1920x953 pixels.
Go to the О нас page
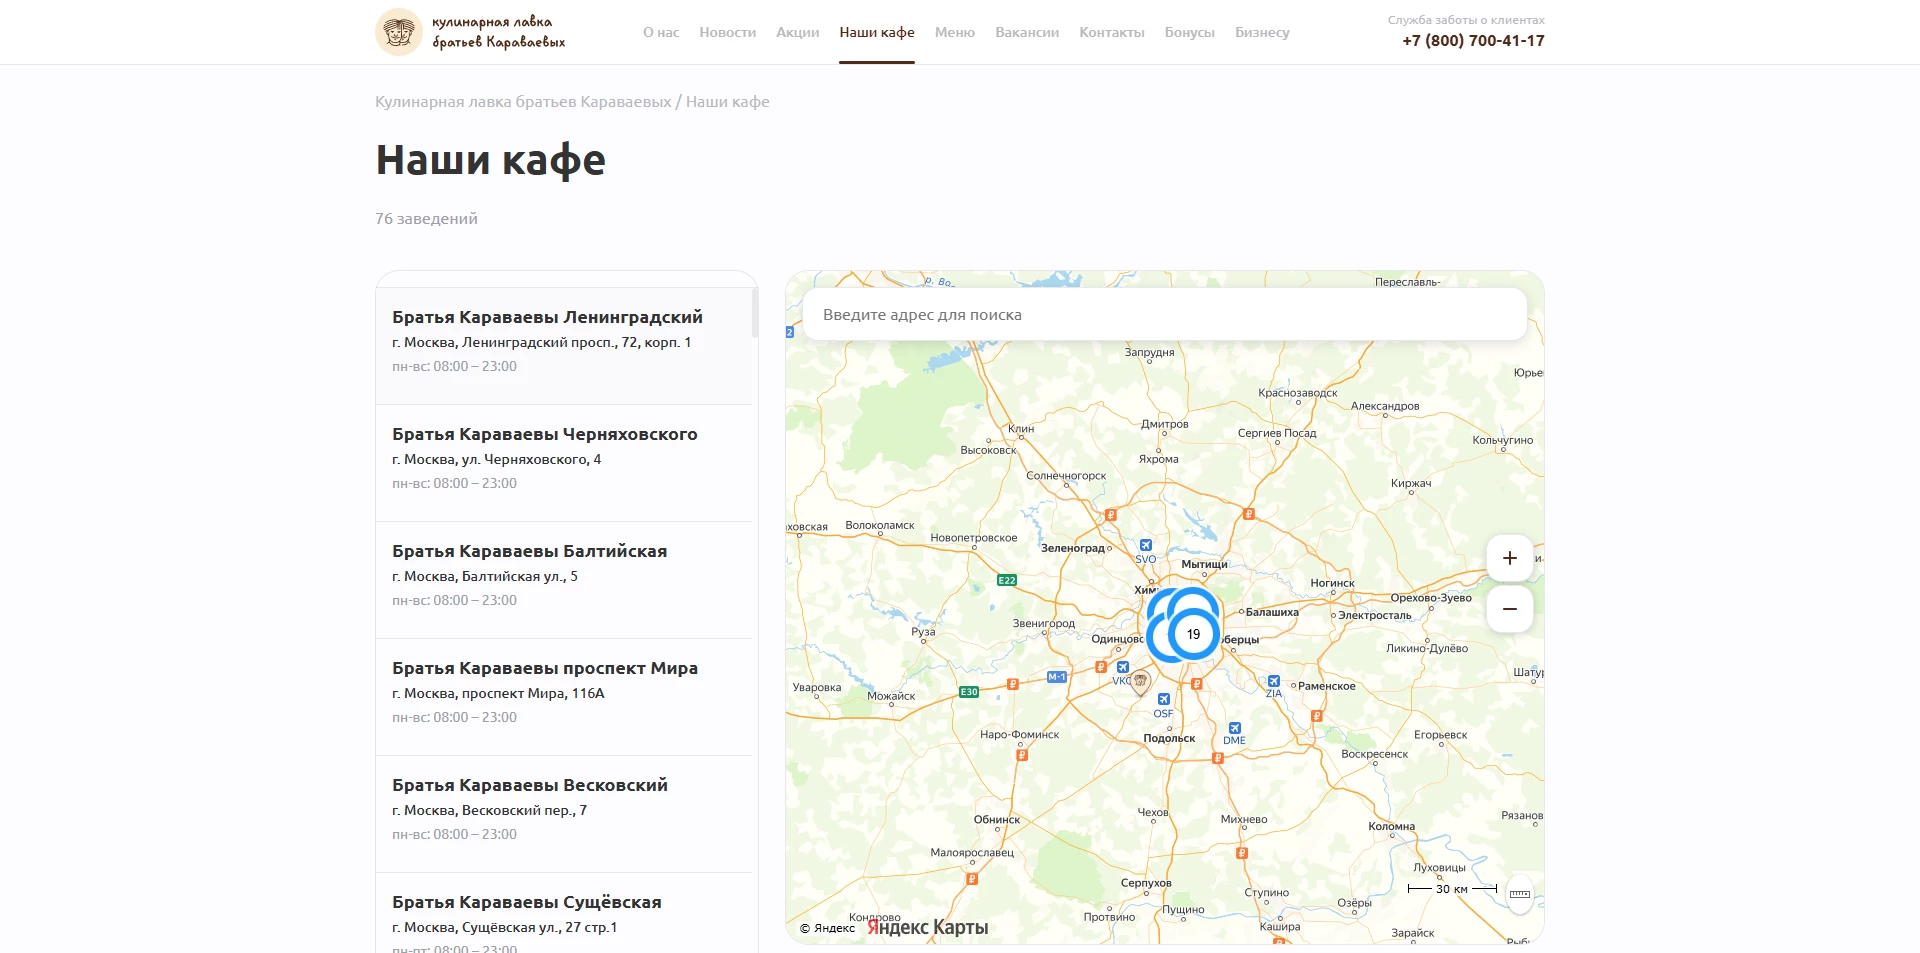point(660,32)
